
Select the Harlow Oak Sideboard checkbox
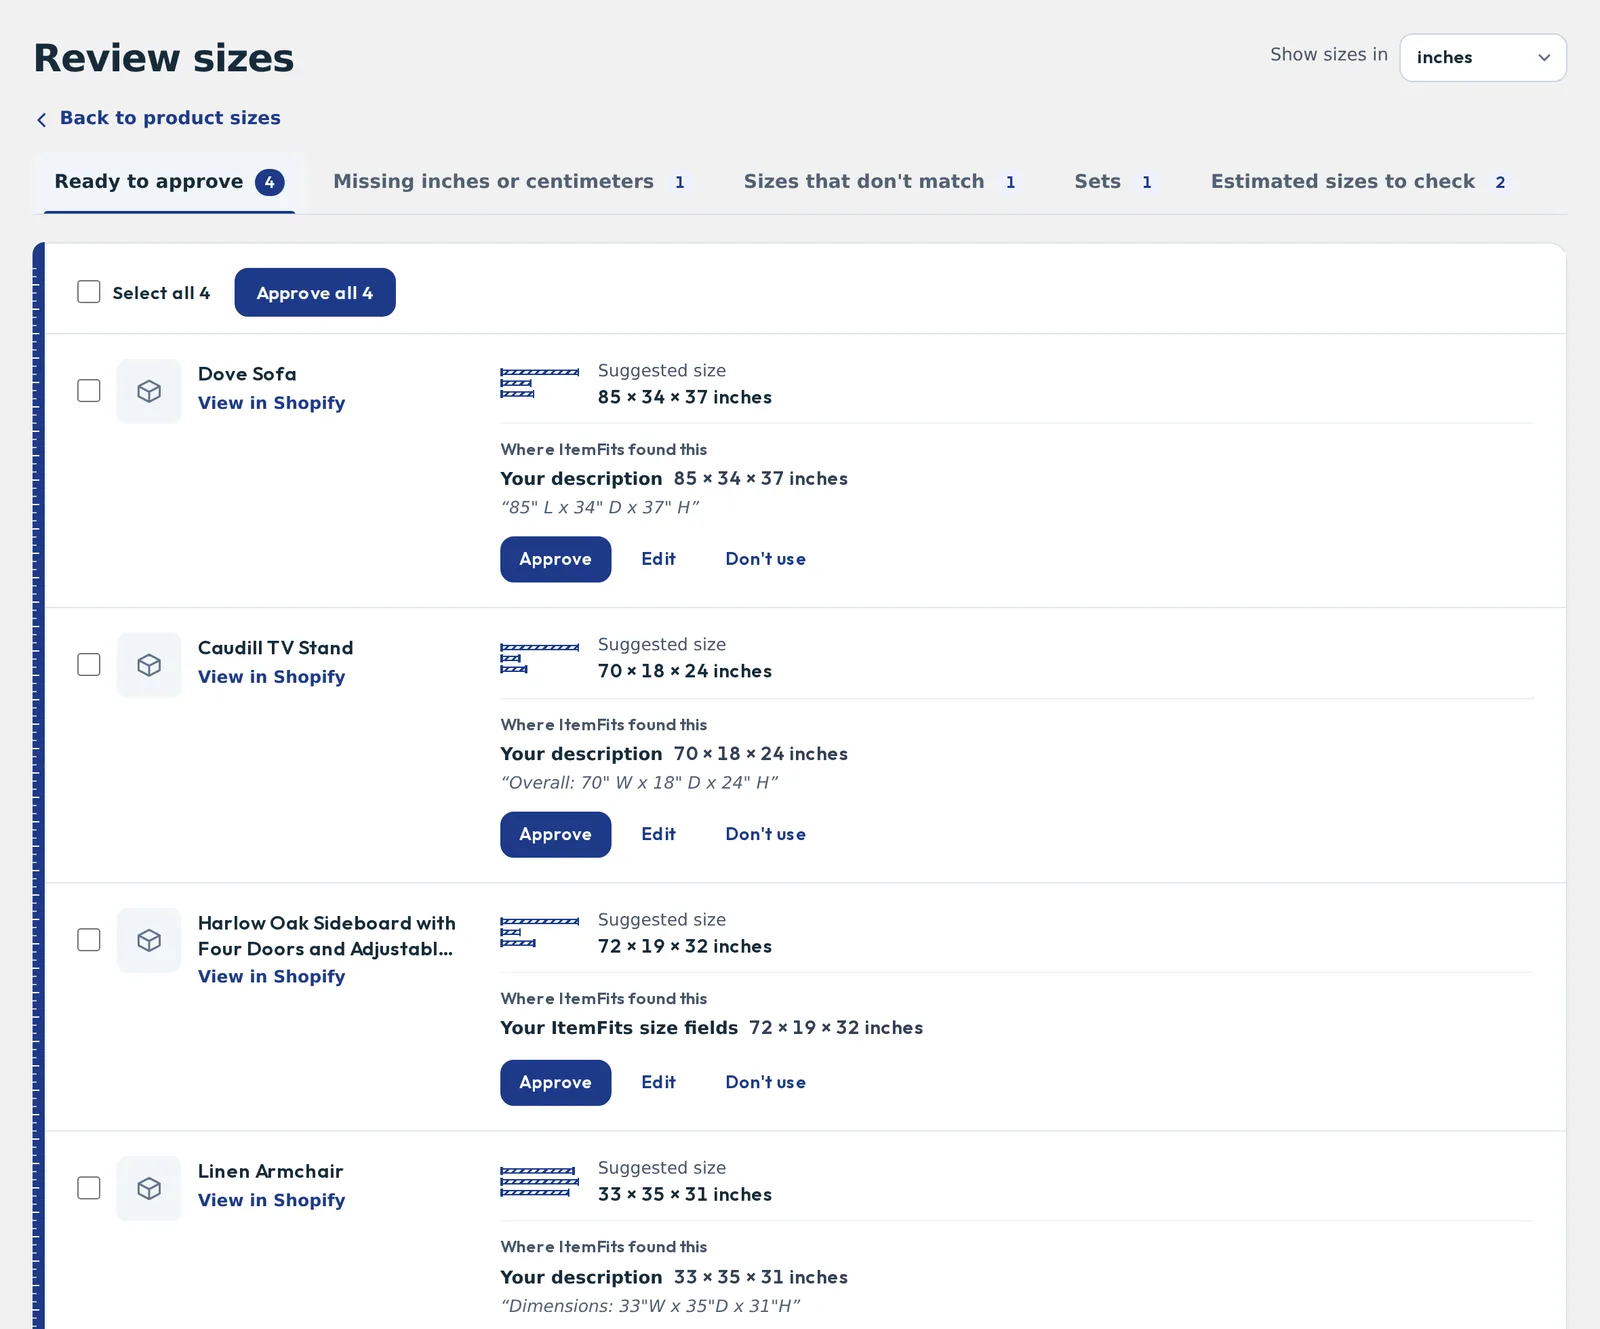tap(89, 939)
